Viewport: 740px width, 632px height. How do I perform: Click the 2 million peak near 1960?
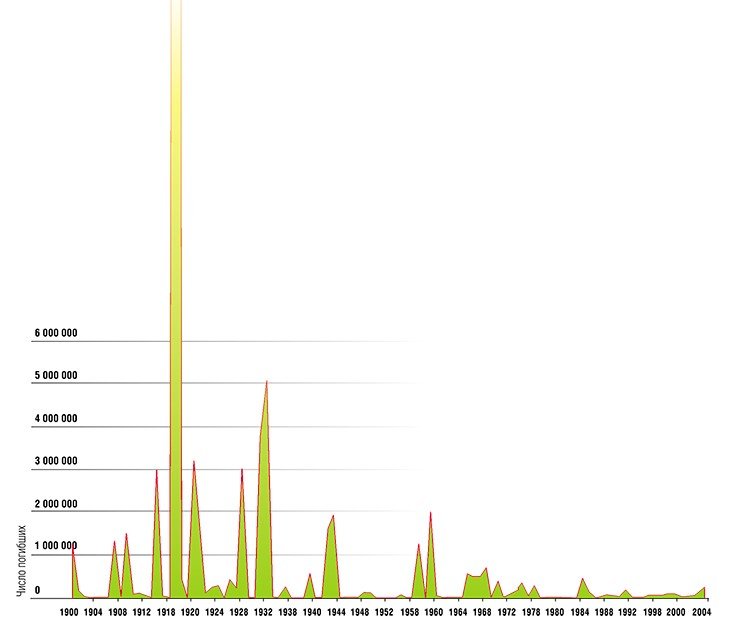pyautogui.click(x=431, y=557)
